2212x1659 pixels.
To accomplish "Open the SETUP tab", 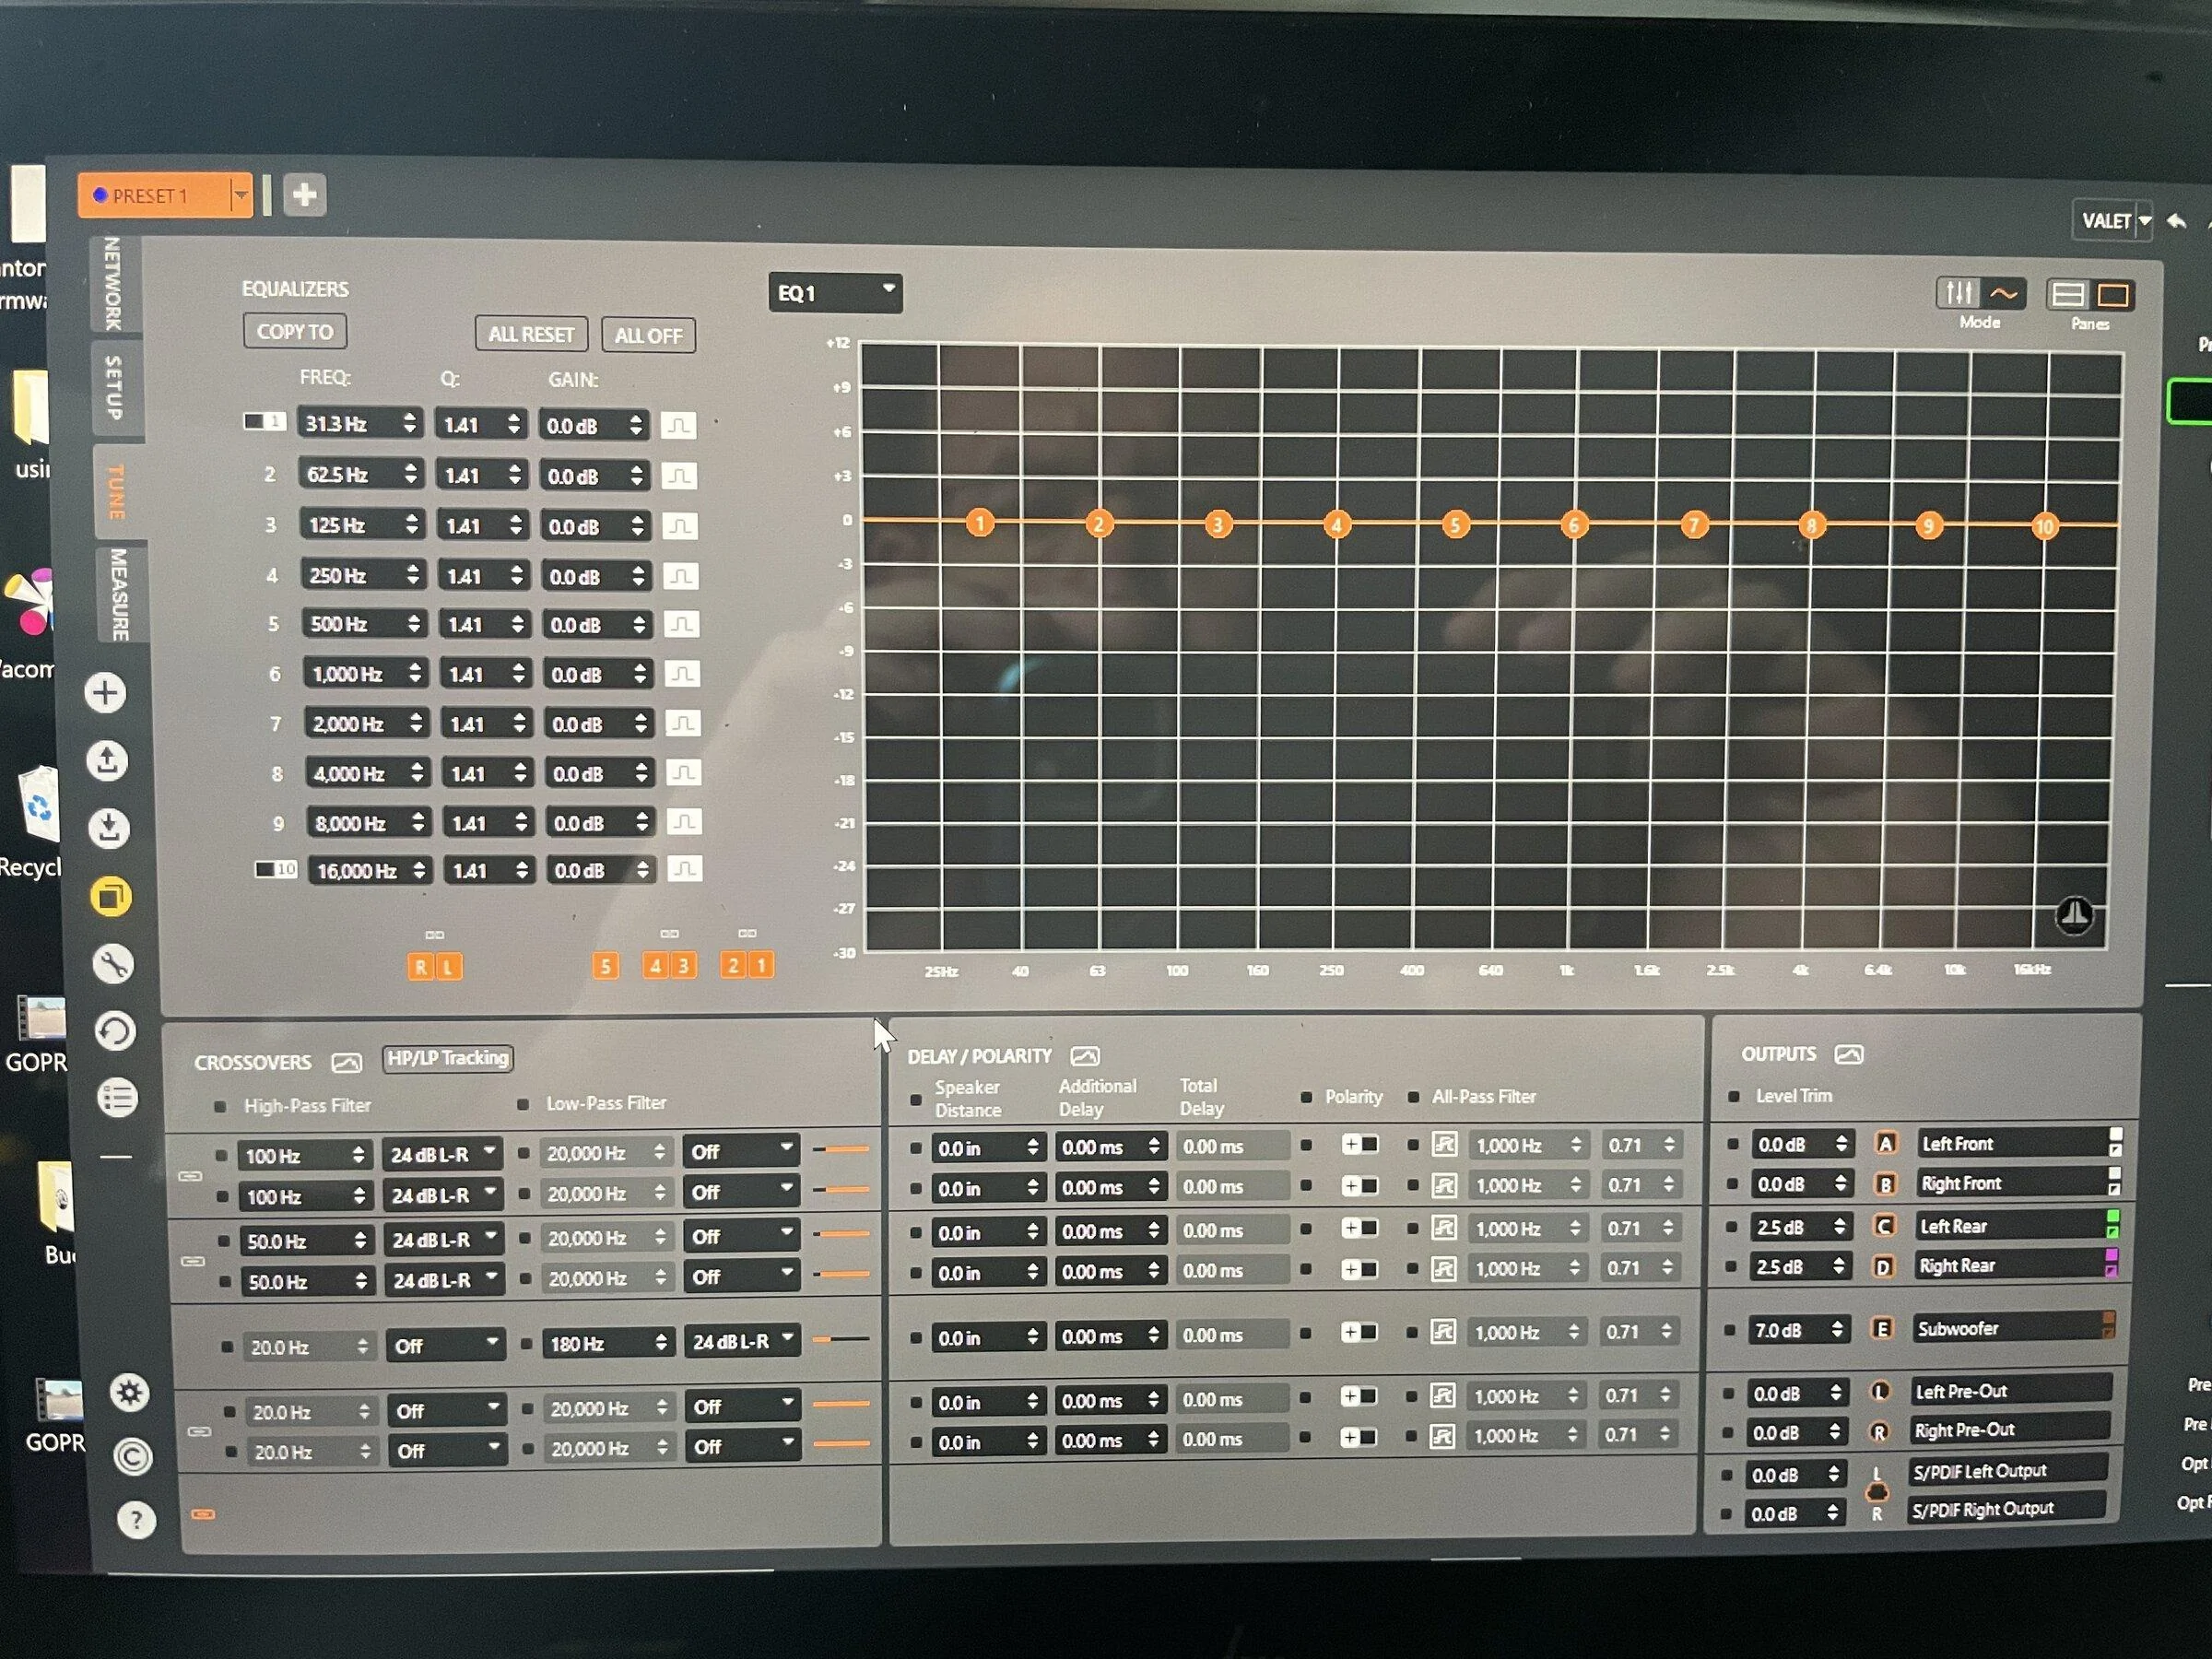I will [x=115, y=388].
